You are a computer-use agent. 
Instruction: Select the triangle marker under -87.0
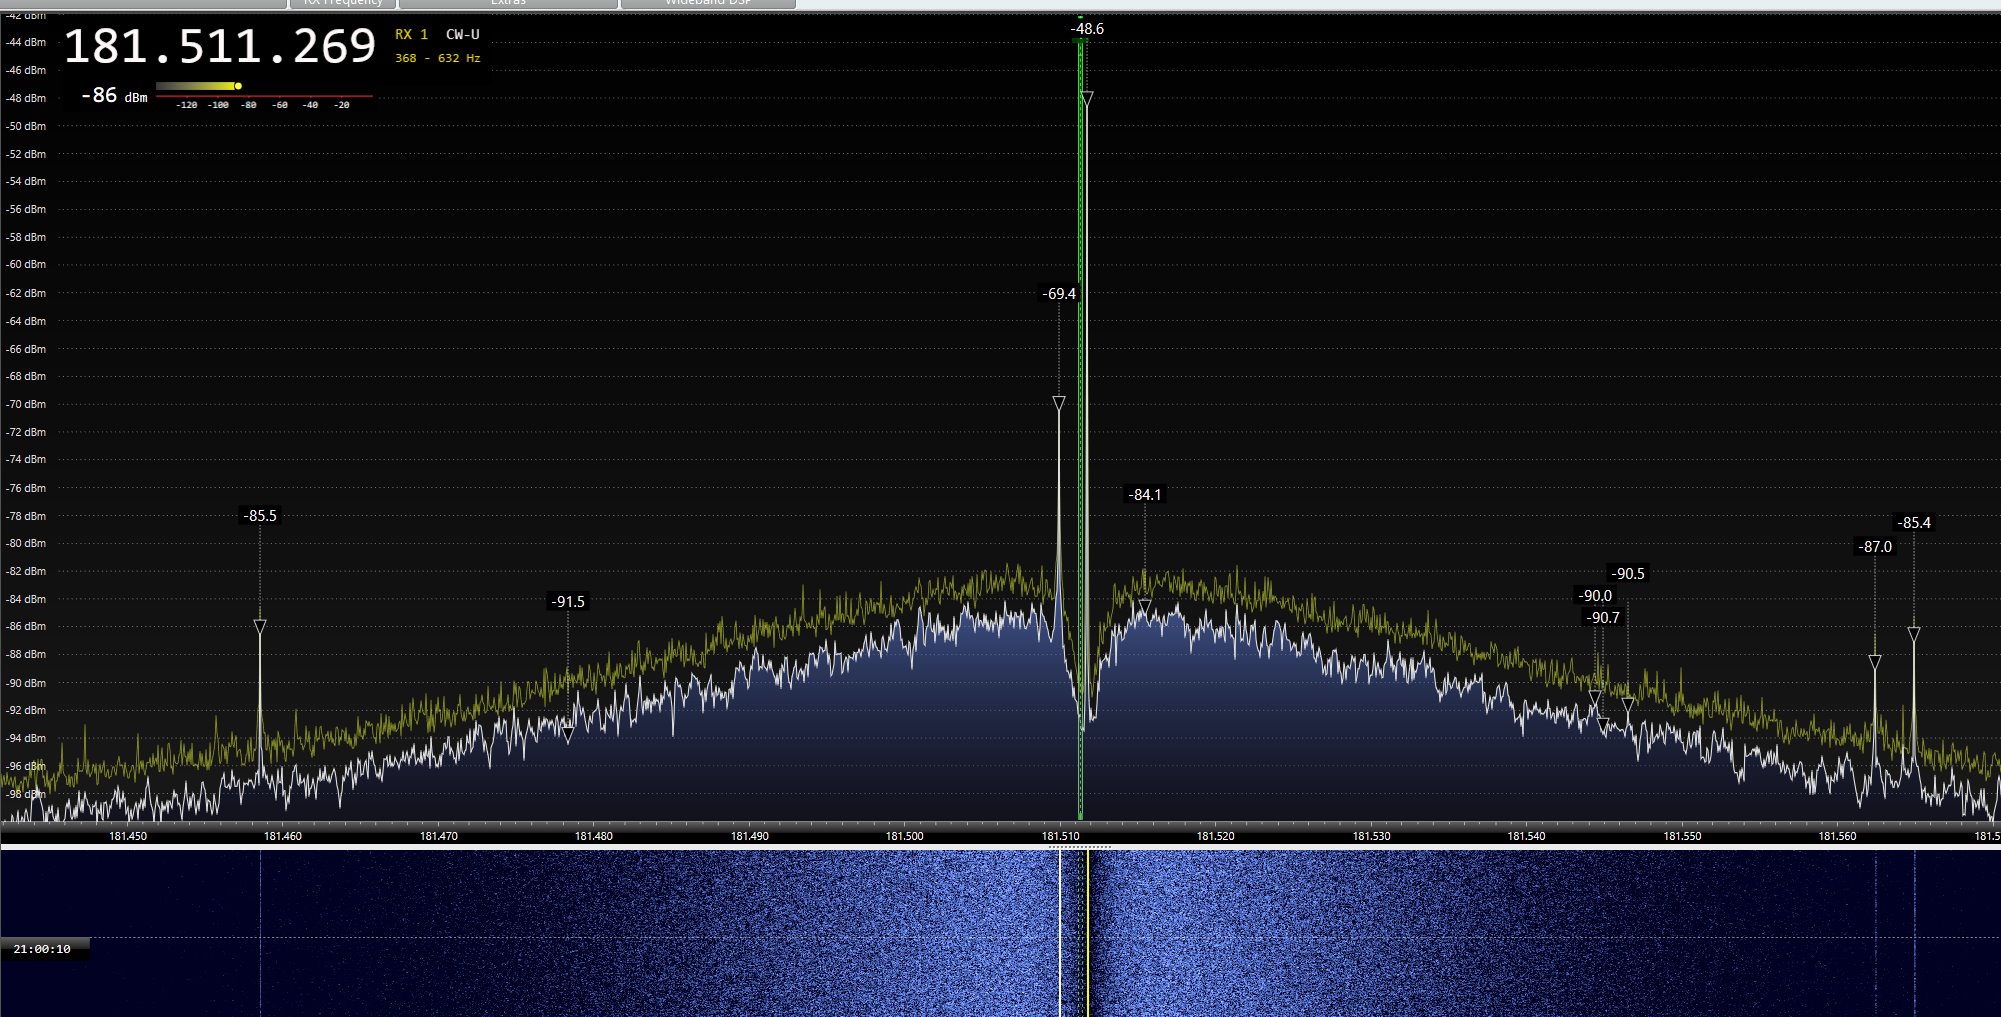click(x=1875, y=662)
